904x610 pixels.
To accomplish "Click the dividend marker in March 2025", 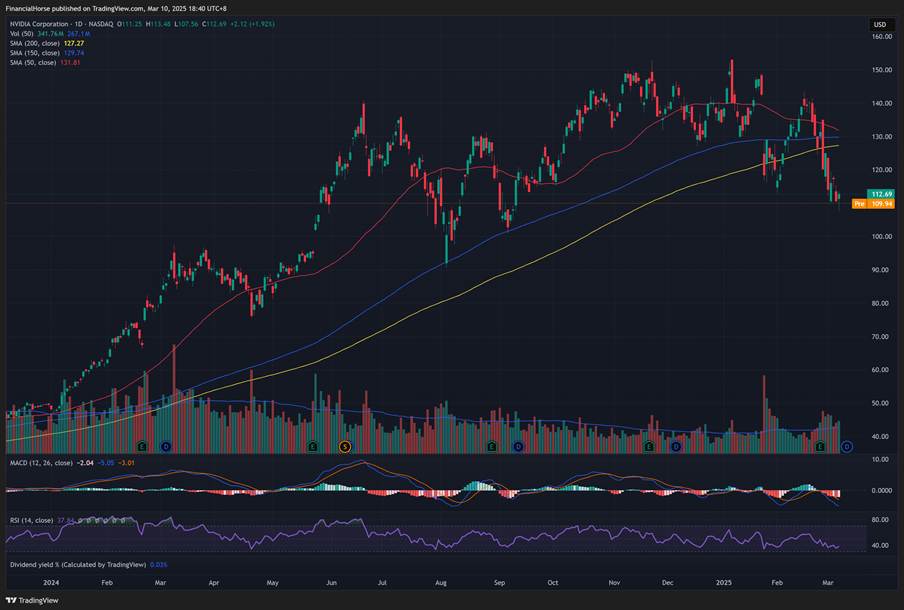I will pyautogui.click(x=847, y=446).
